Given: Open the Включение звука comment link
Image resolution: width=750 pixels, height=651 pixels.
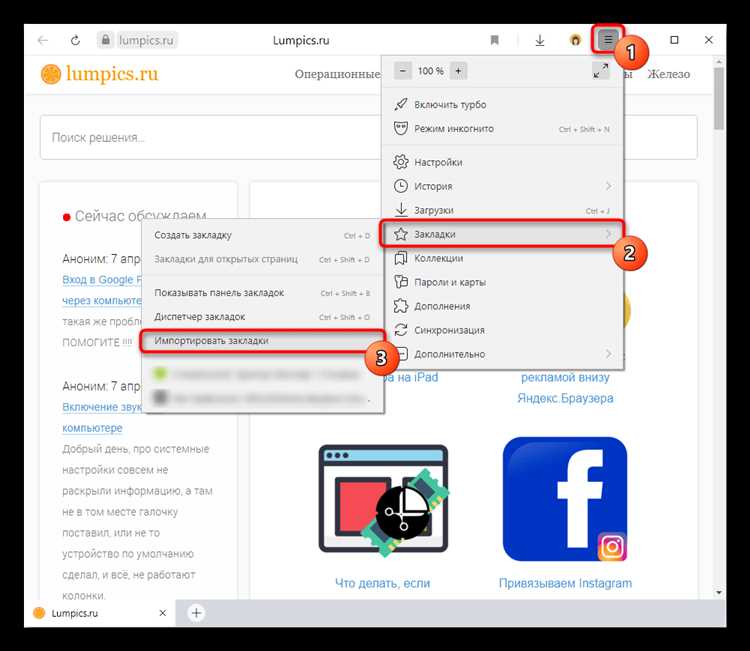Looking at the screenshot, I should pyautogui.click(x=102, y=407).
